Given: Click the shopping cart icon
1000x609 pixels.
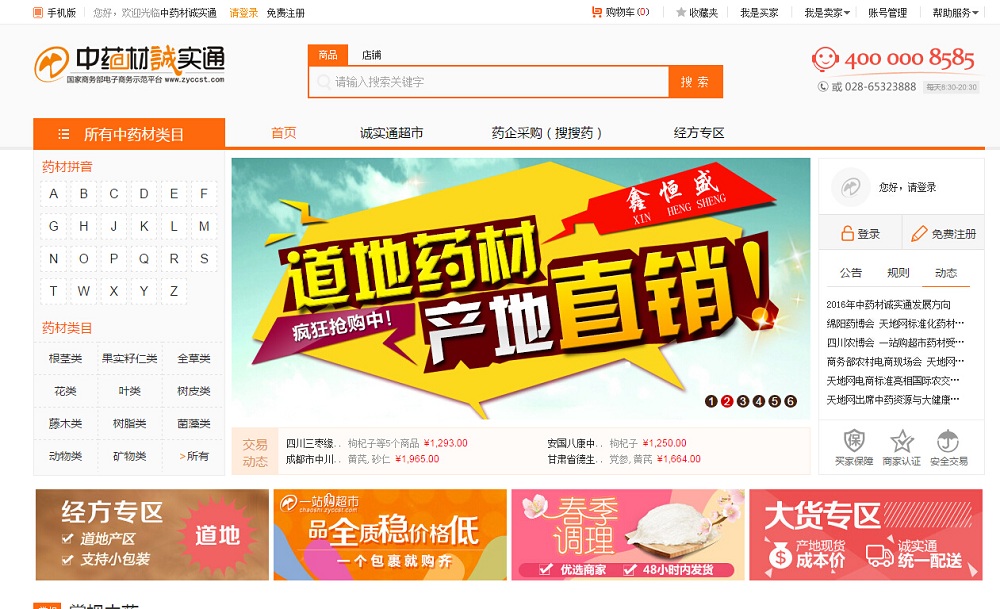Looking at the screenshot, I should [597, 12].
